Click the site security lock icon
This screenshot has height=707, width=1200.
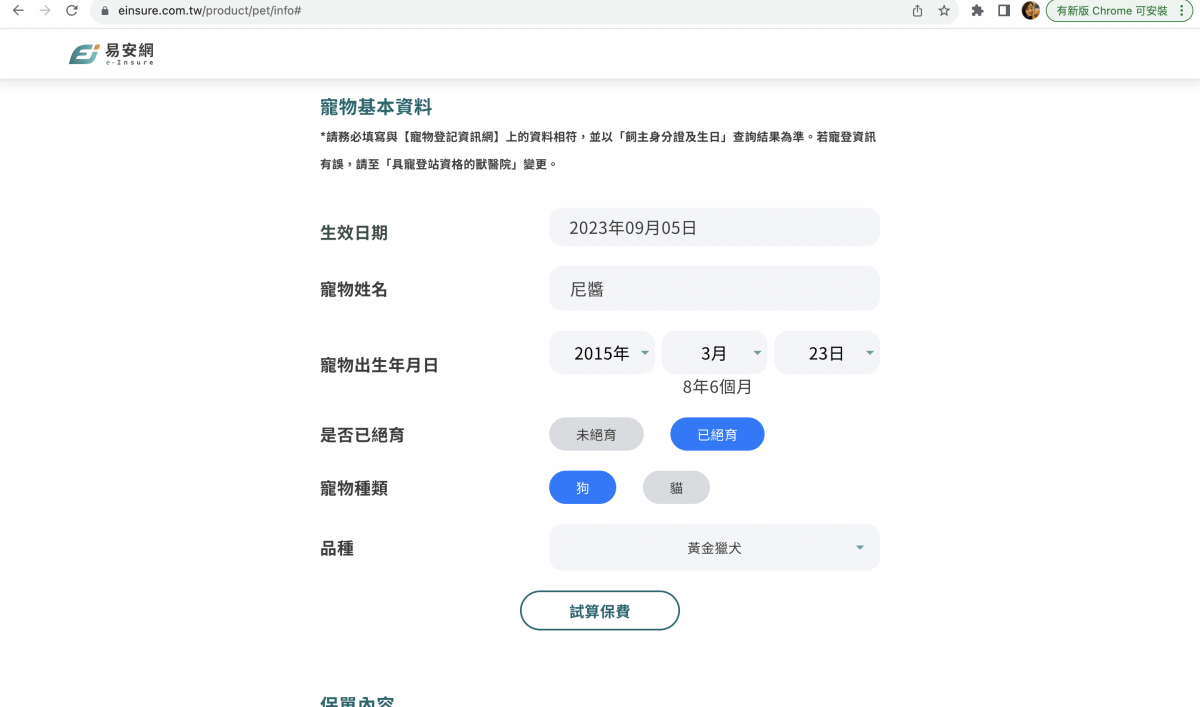(x=104, y=11)
